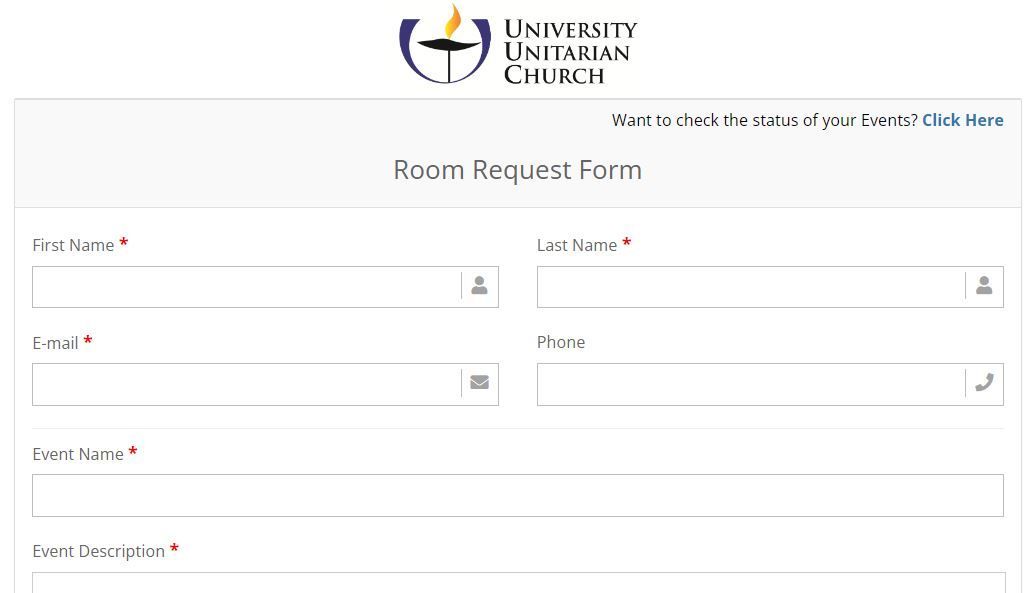Click the Last Name label
This screenshot has height=593, width=1035.
coord(577,245)
